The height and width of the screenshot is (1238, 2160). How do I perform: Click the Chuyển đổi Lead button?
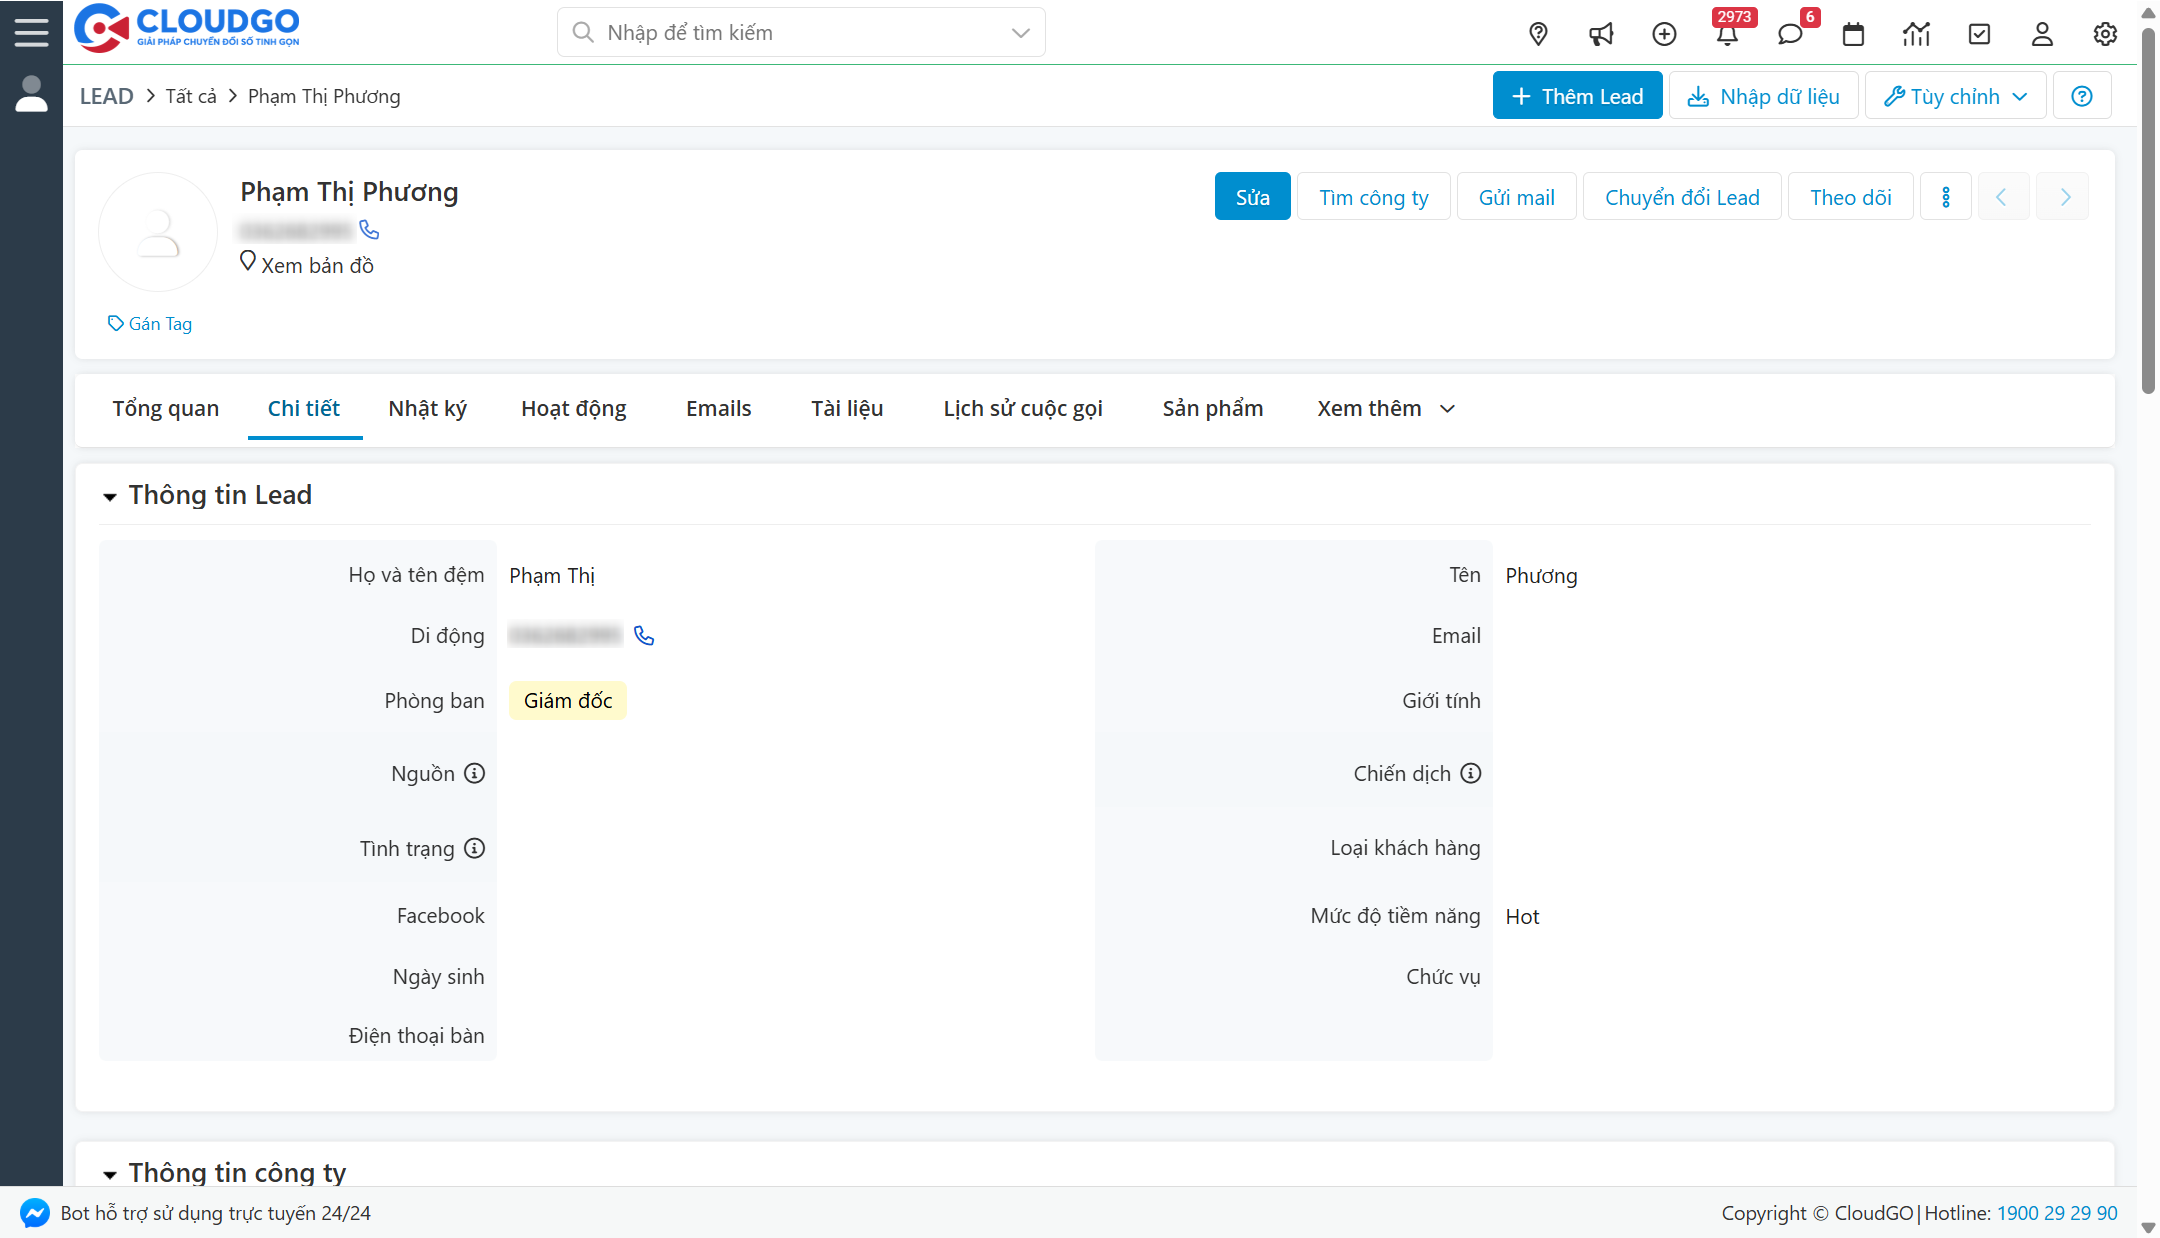[x=1682, y=197]
